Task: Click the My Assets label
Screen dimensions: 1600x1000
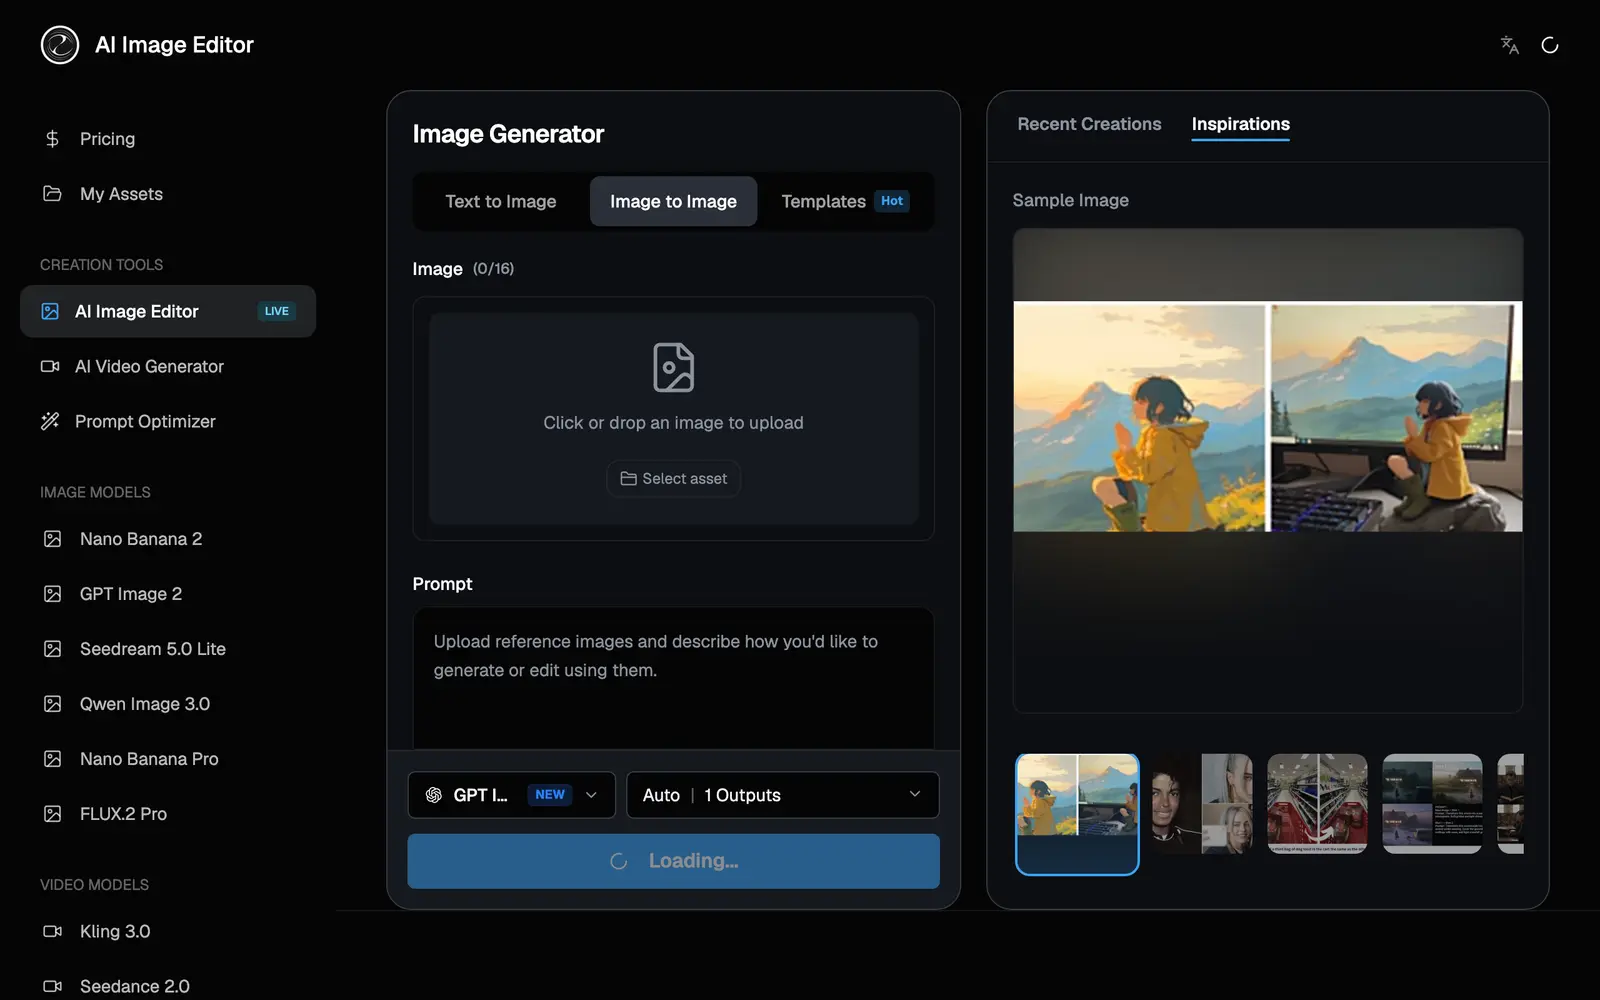Action: click(121, 194)
